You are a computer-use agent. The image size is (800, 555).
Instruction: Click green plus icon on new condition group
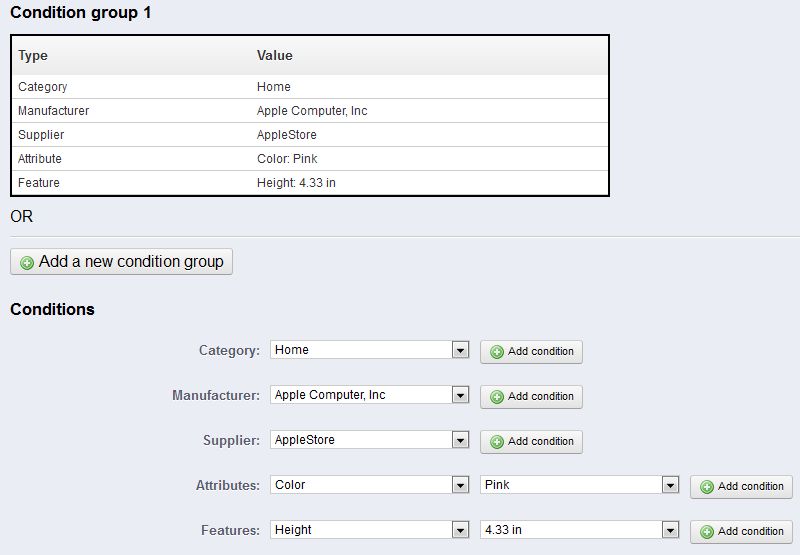pos(27,263)
